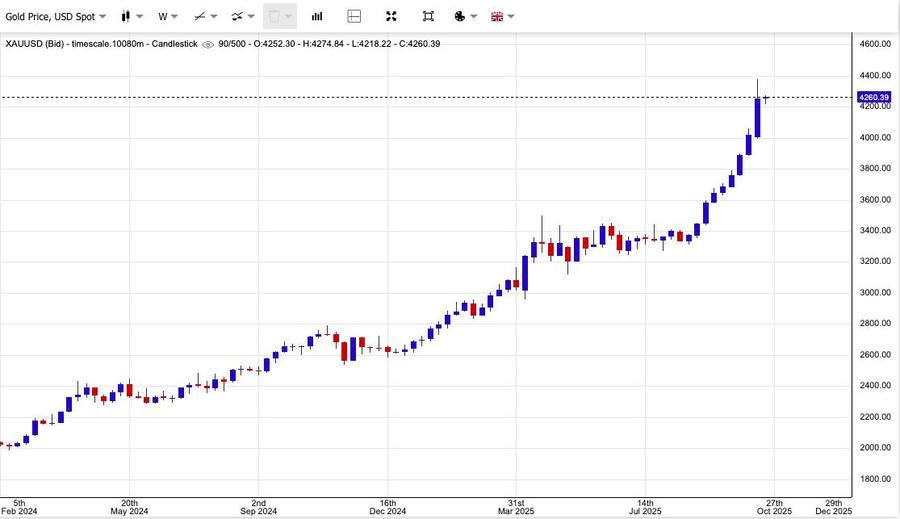Click the fullscreen expand arrows icon
900x519 pixels.
point(391,16)
